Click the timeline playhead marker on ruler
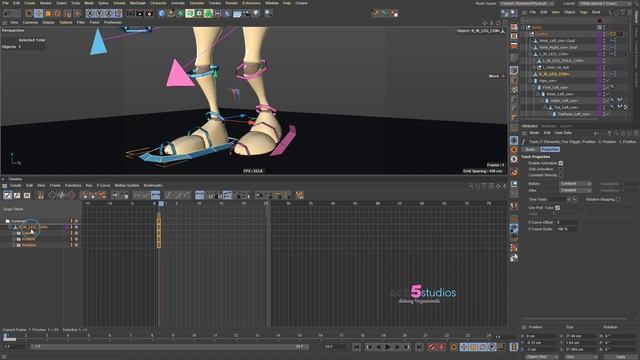Viewport: 640px width, 360px height. [x=161, y=204]
